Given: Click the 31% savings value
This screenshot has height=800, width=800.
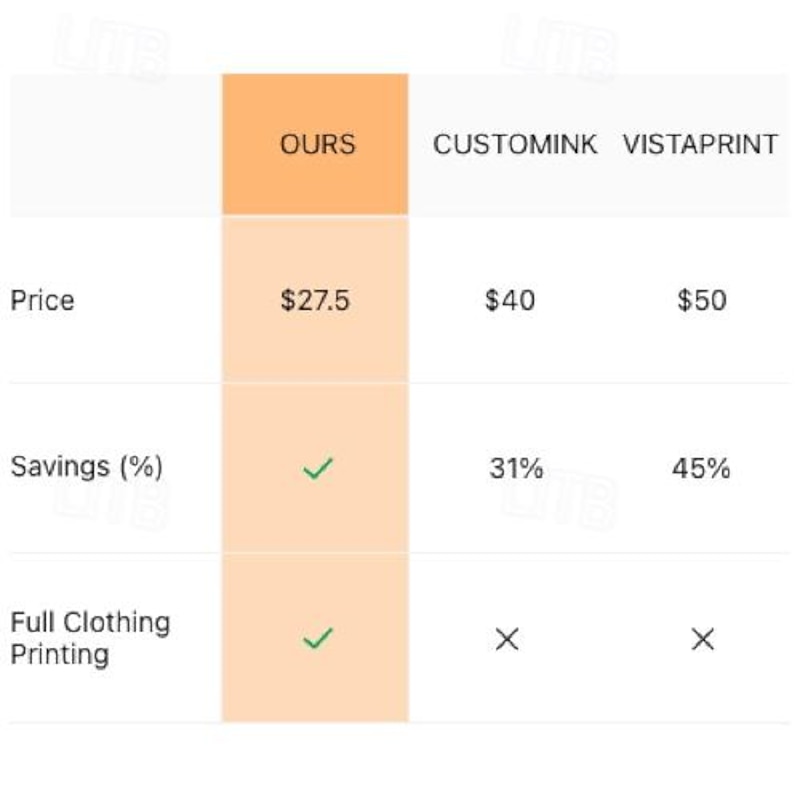Looking at the screenshot, I should click(x=515, y=468).
